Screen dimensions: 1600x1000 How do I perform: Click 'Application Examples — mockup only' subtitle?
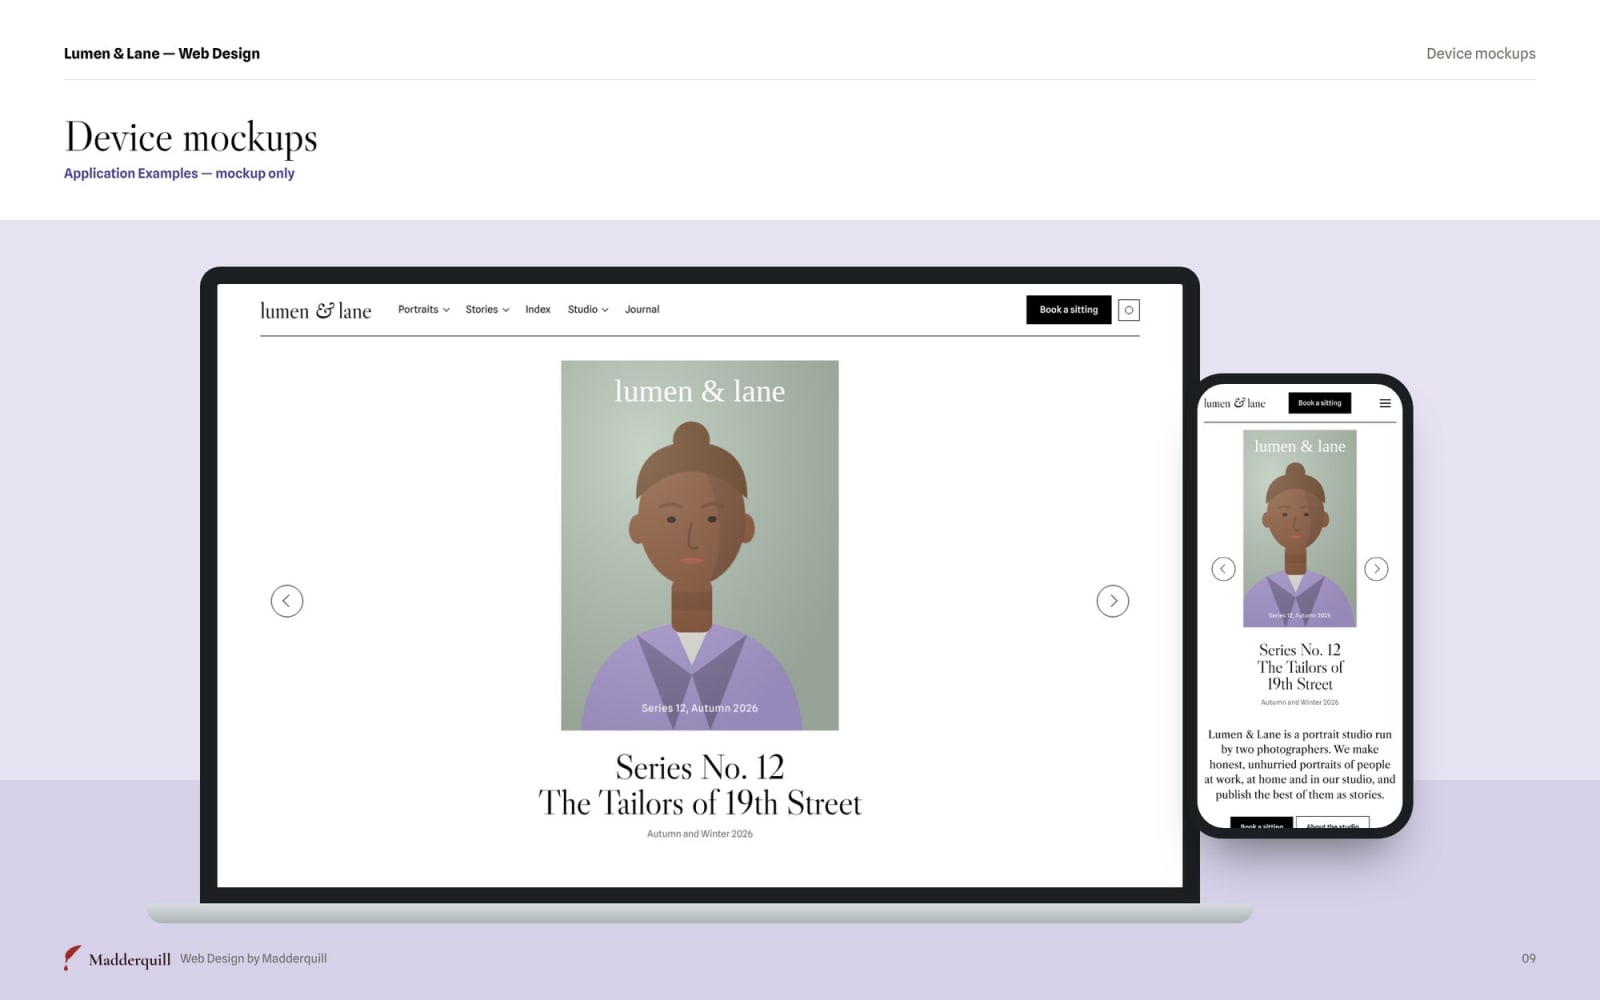179,173
